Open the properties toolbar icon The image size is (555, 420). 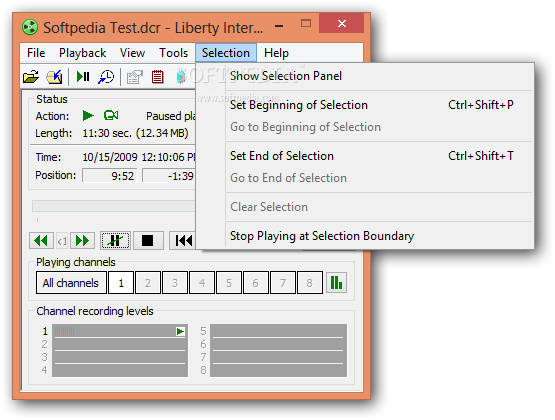tap(135, 76)
